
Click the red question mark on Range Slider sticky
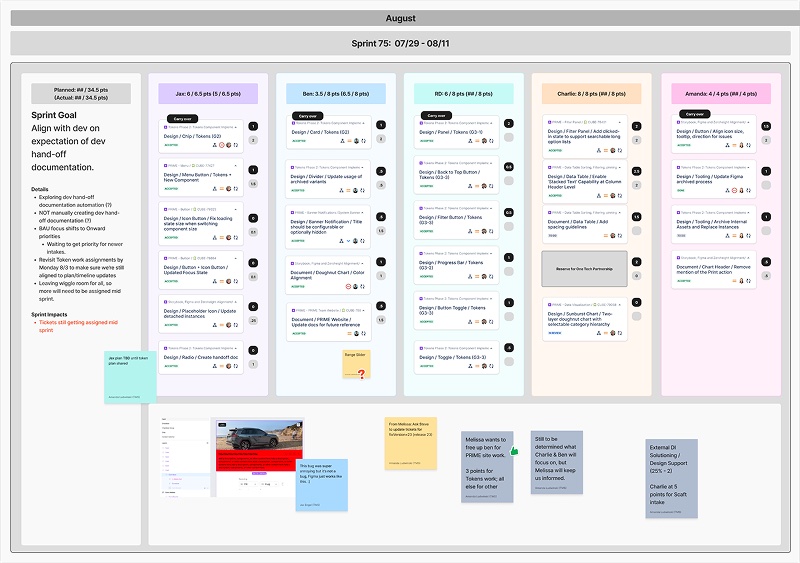pos(362,374)
